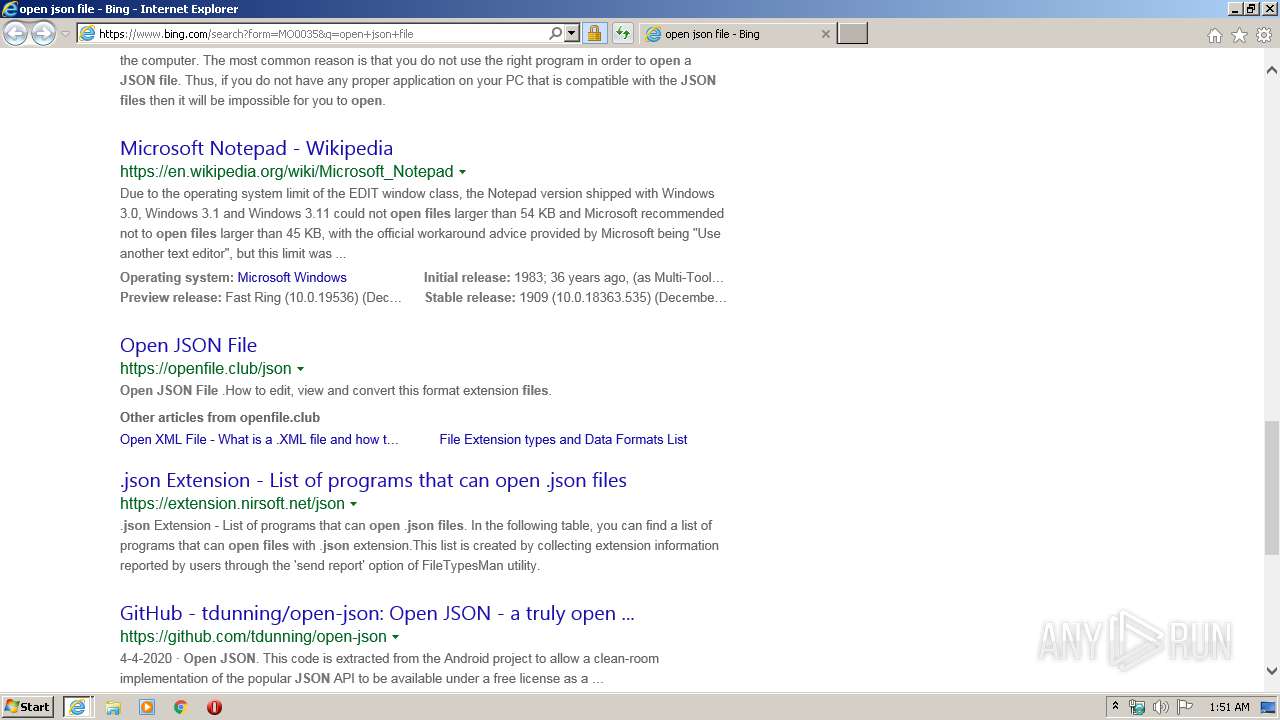Click the browser Back arrow button
Image resolution: width=1280 pixels, height=720 pixels.
pyautogui.click(x=15, y=33)
